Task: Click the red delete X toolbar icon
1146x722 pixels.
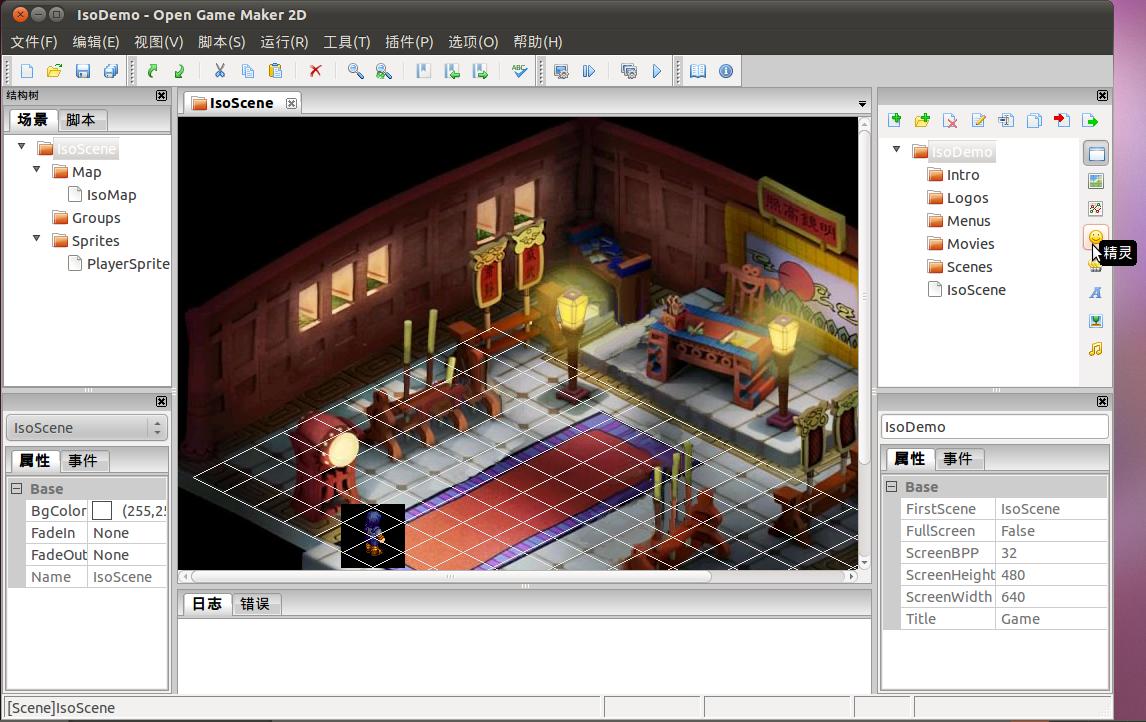Action: (314, 71)
